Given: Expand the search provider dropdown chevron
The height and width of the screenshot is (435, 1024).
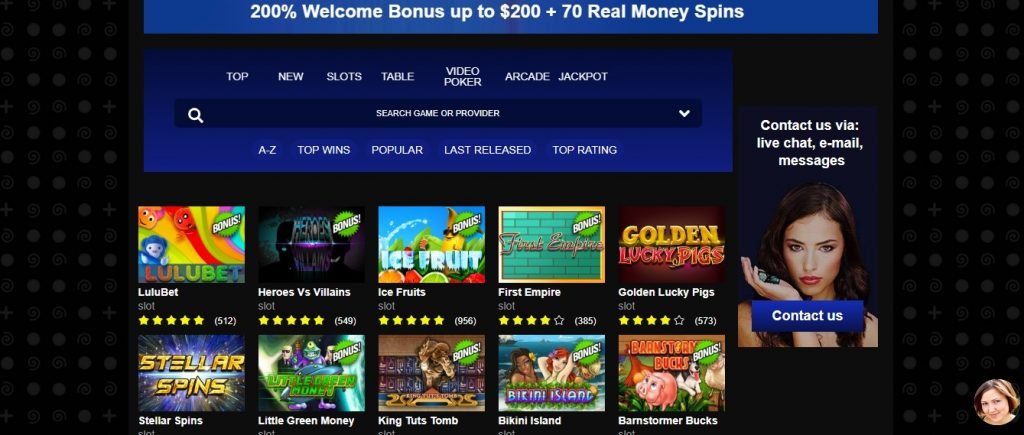Looking at the screenshot, I should pos(684,114).
